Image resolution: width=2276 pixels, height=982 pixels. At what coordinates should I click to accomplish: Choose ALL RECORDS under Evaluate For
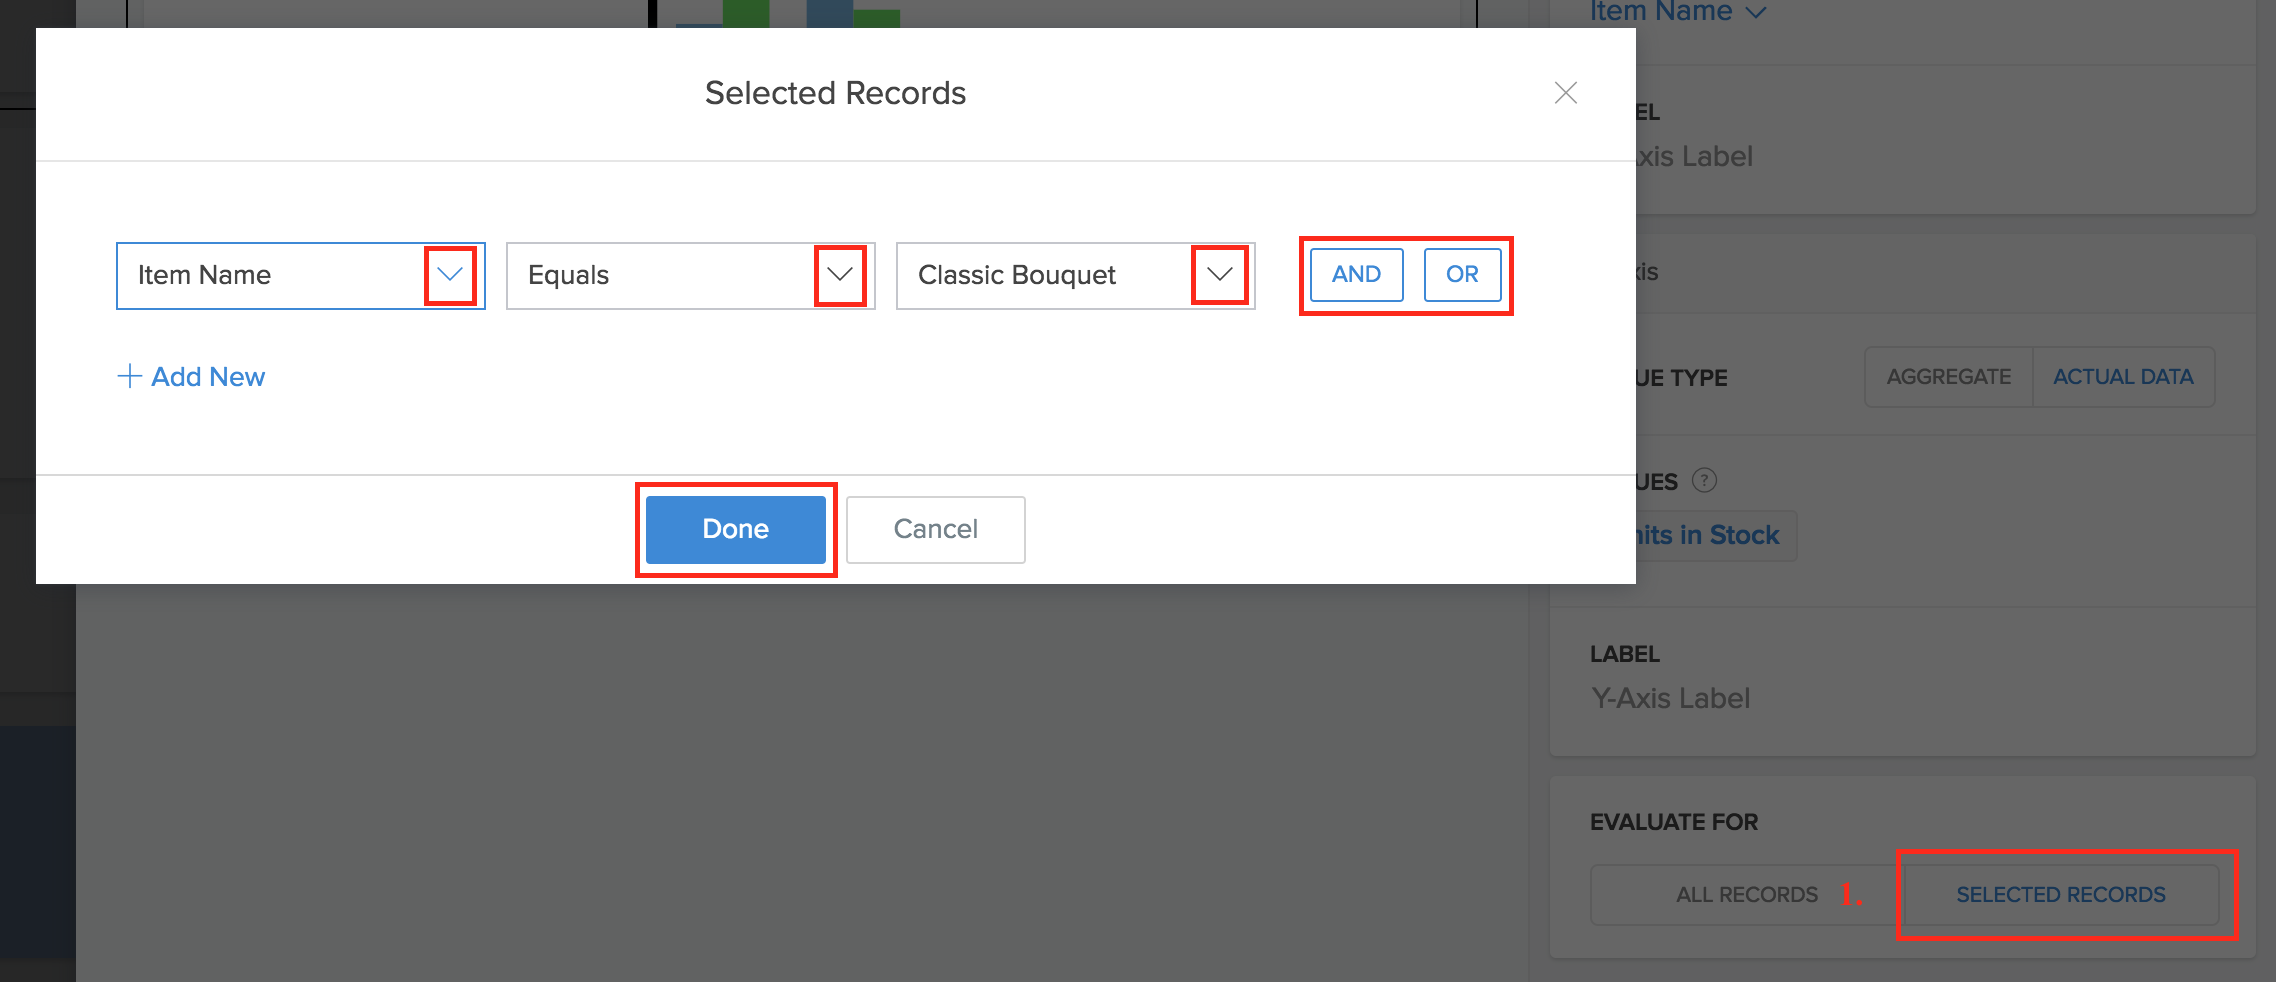point(1746,895)
